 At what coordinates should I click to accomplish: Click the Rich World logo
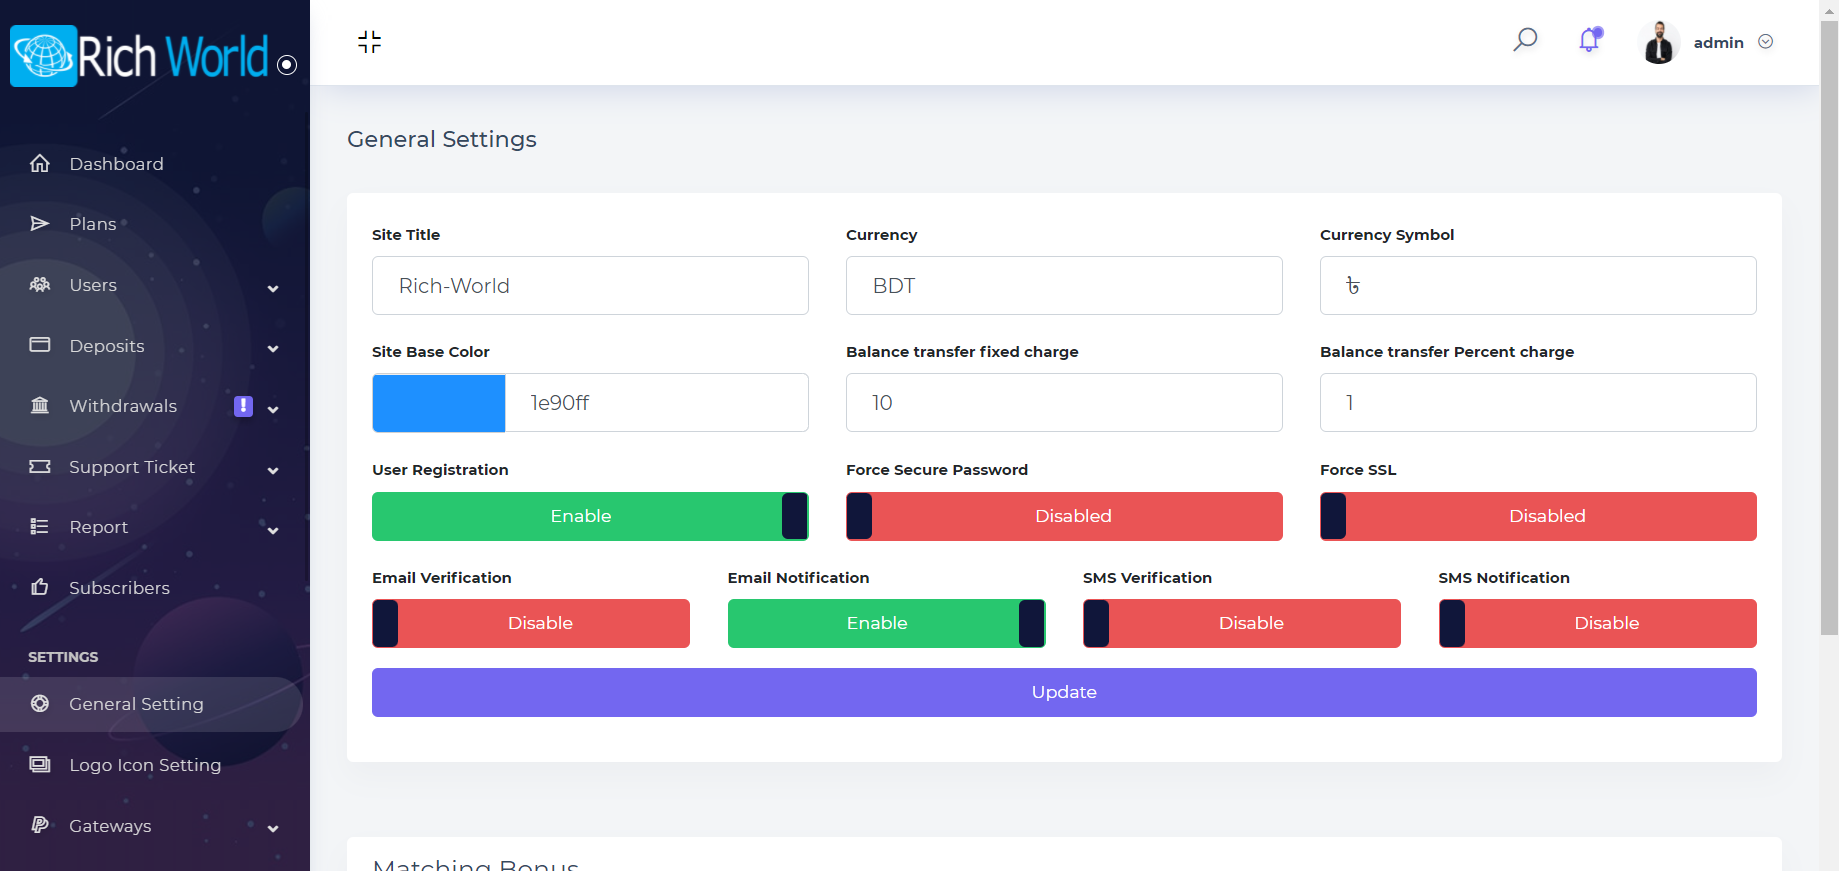click(x=140, y=56)
